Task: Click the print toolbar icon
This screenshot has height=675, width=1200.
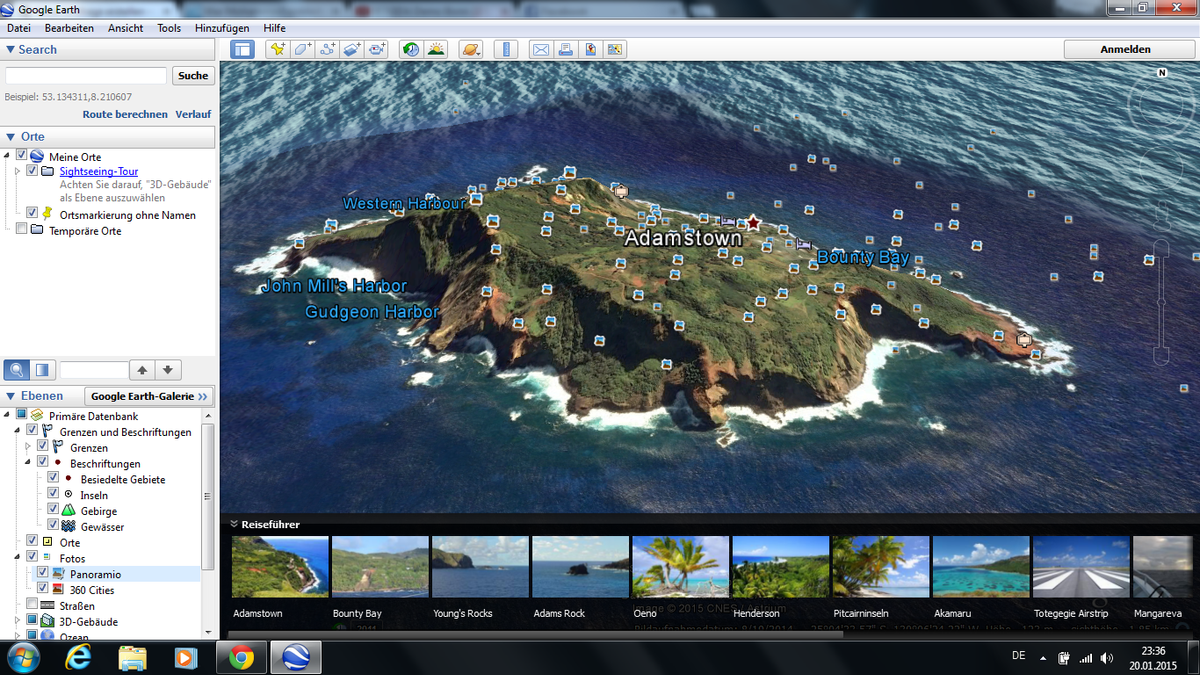Action: coord(565,49)
